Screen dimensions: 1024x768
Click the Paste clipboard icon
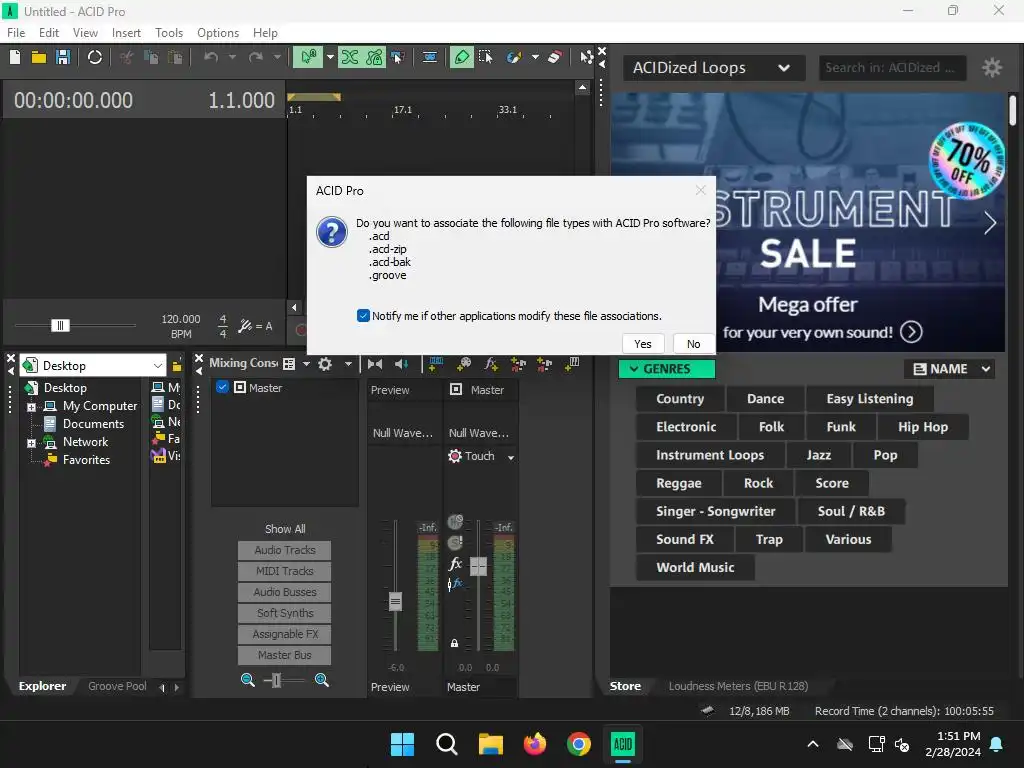click(x=175, y=57)
